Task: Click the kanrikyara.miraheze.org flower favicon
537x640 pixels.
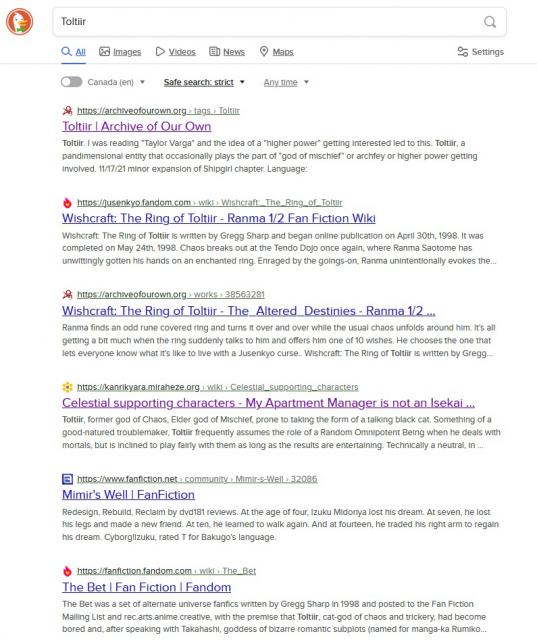Action: (x=67, y=387)
